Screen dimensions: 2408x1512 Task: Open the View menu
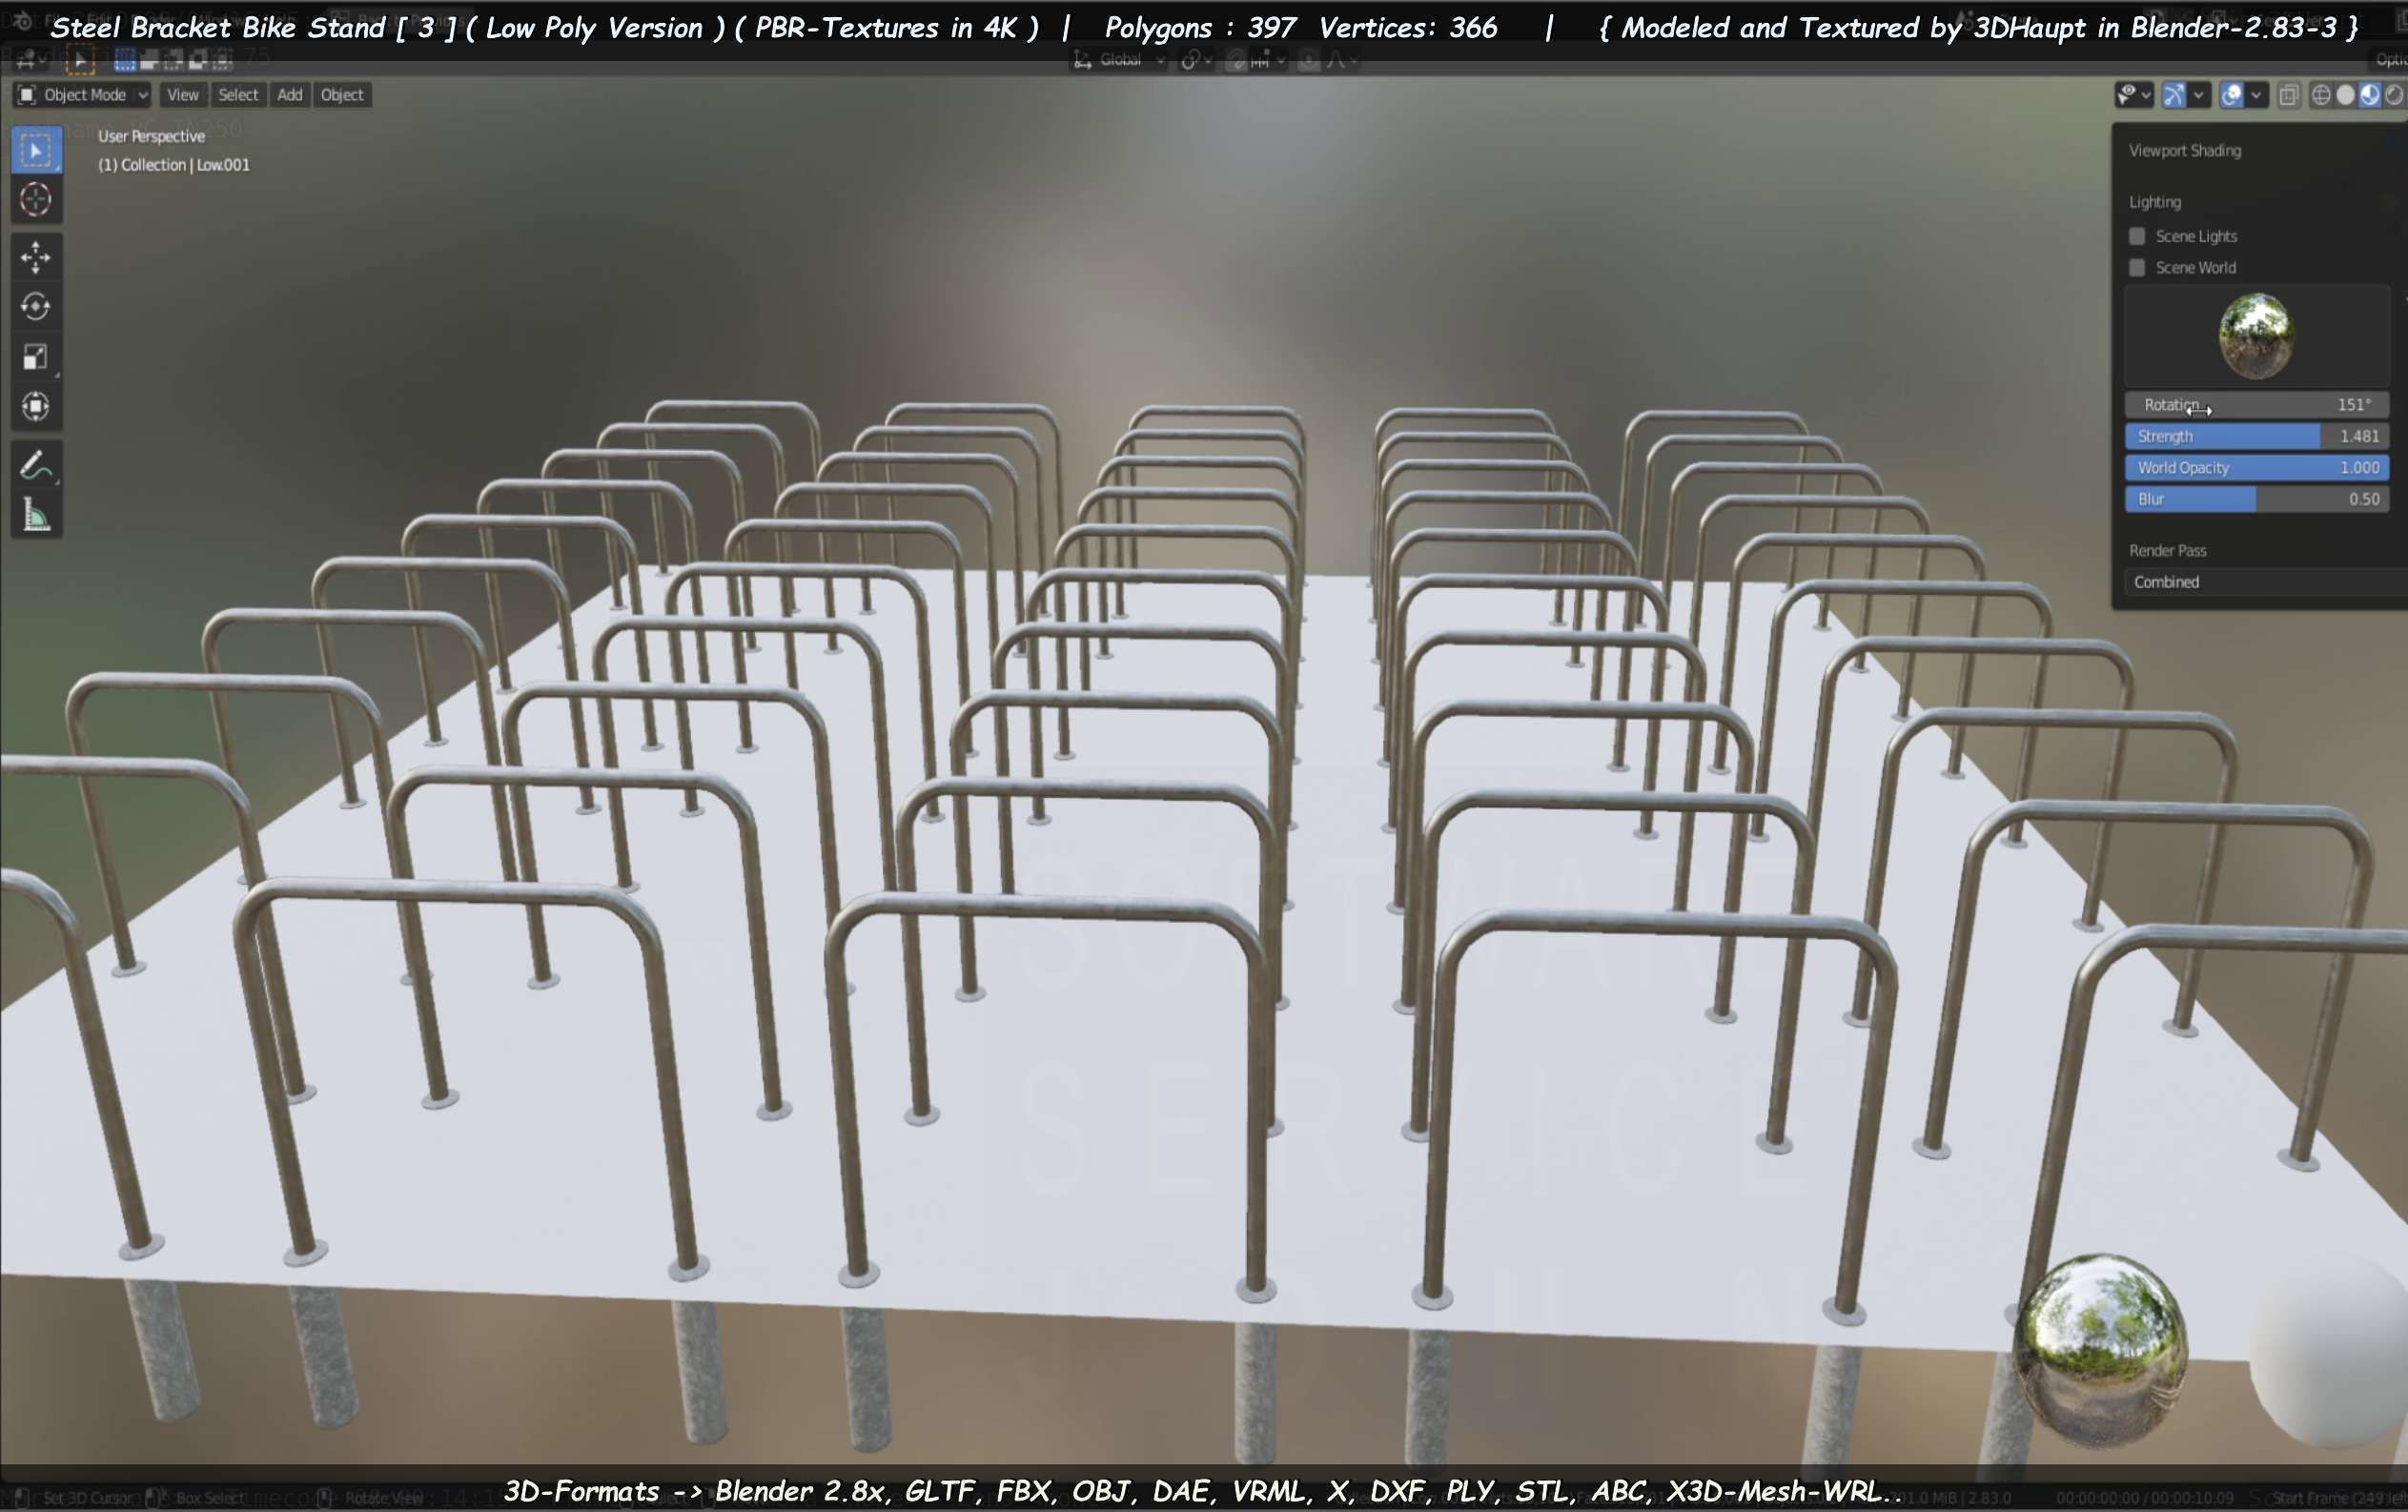182,95
